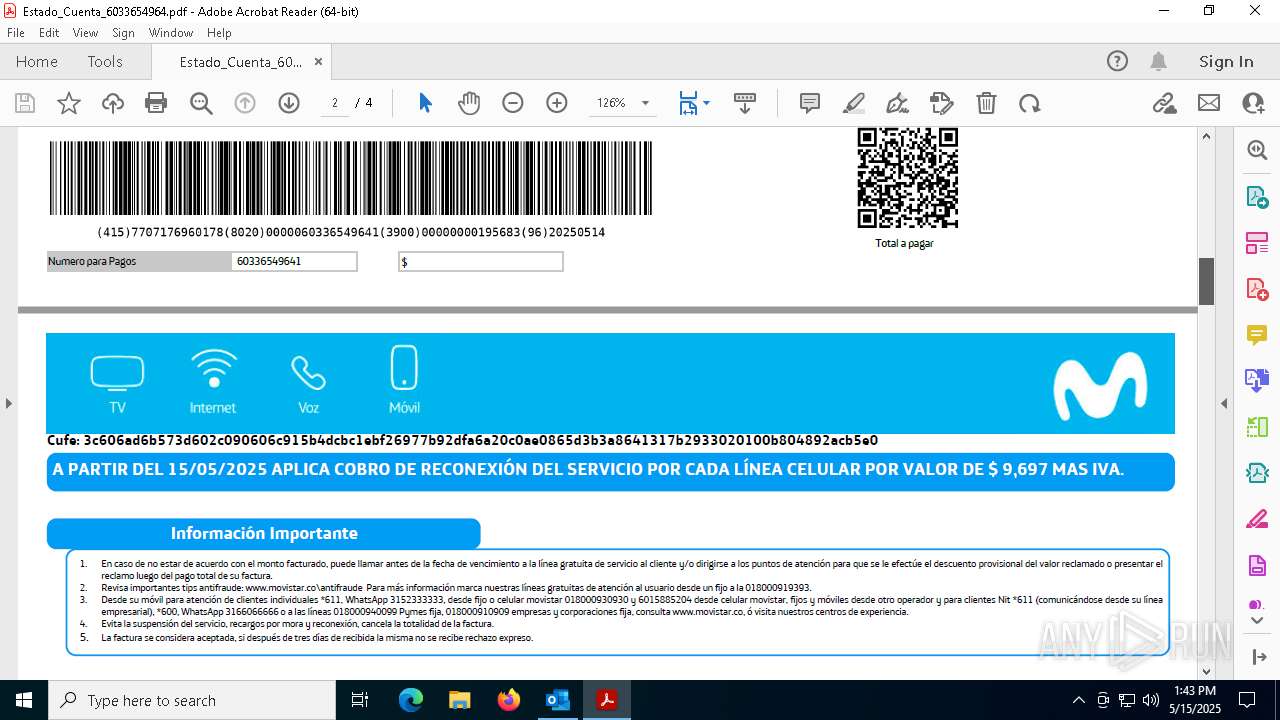Open Create PDF sidebar tool
Image resolution: width=1280 pixels, height=720 pixels.
pyautogui.click(x=1257, y=289)
